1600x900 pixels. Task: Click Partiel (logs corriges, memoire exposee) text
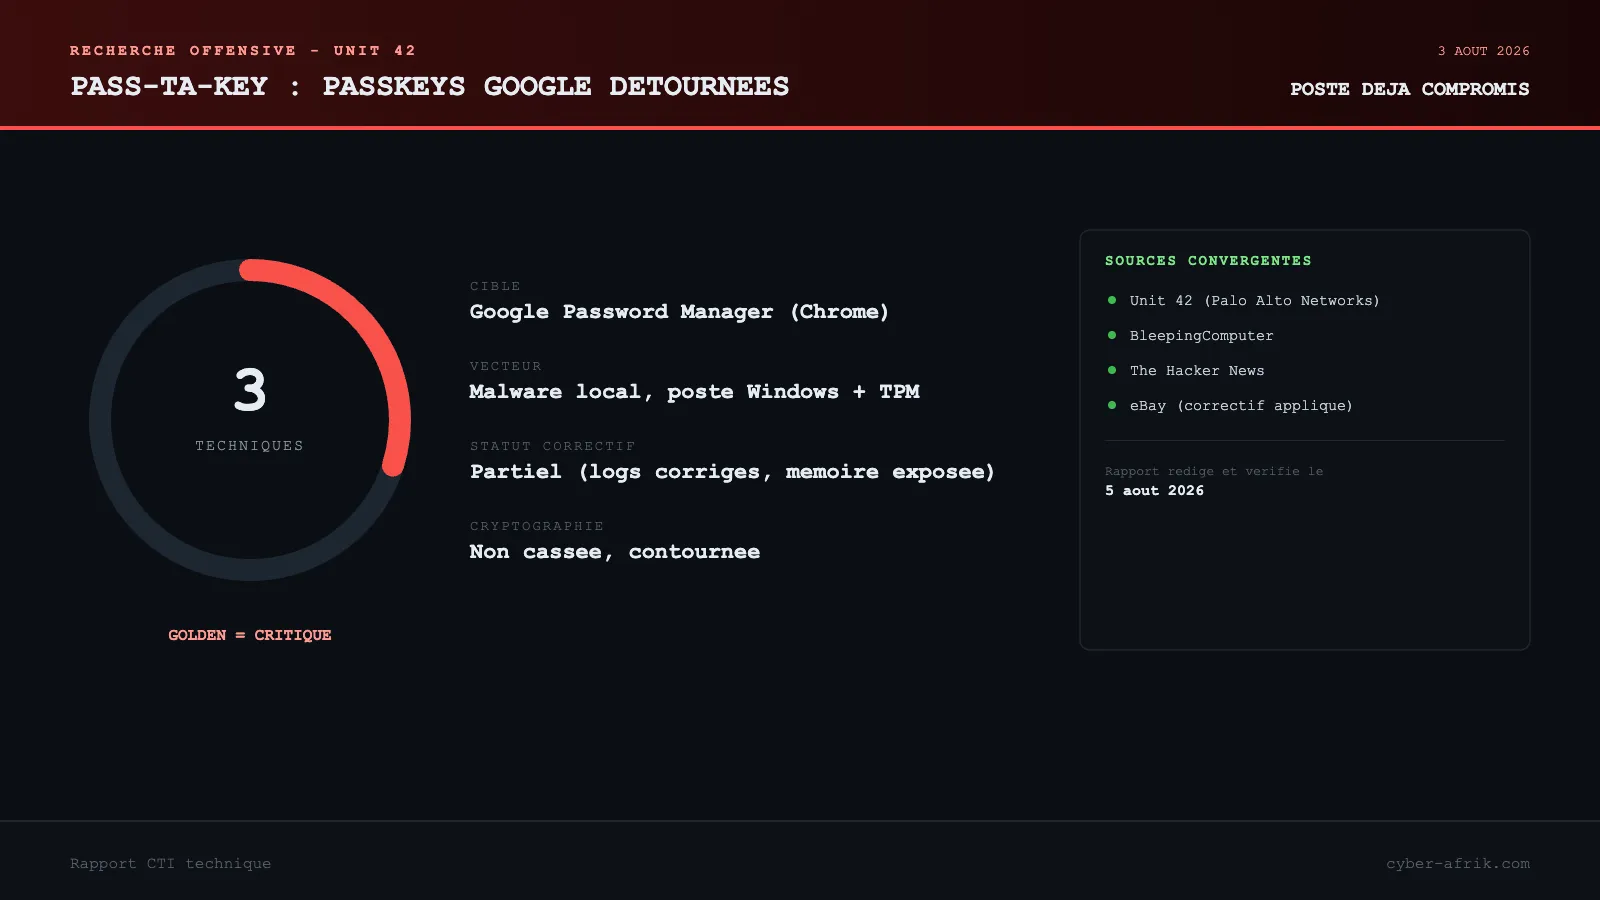[732, 472]
